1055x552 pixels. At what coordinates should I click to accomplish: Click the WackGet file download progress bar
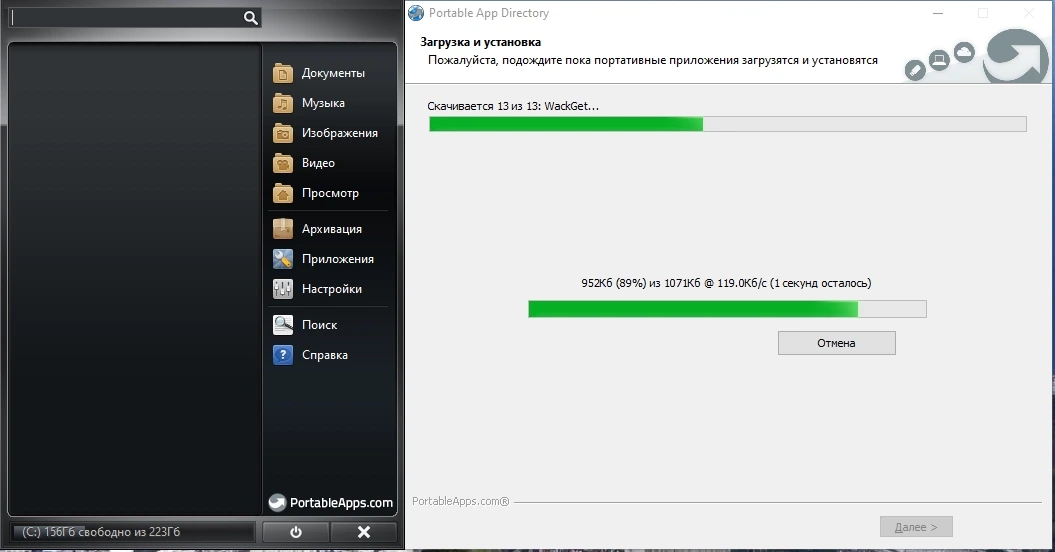[x=727, y=309]
